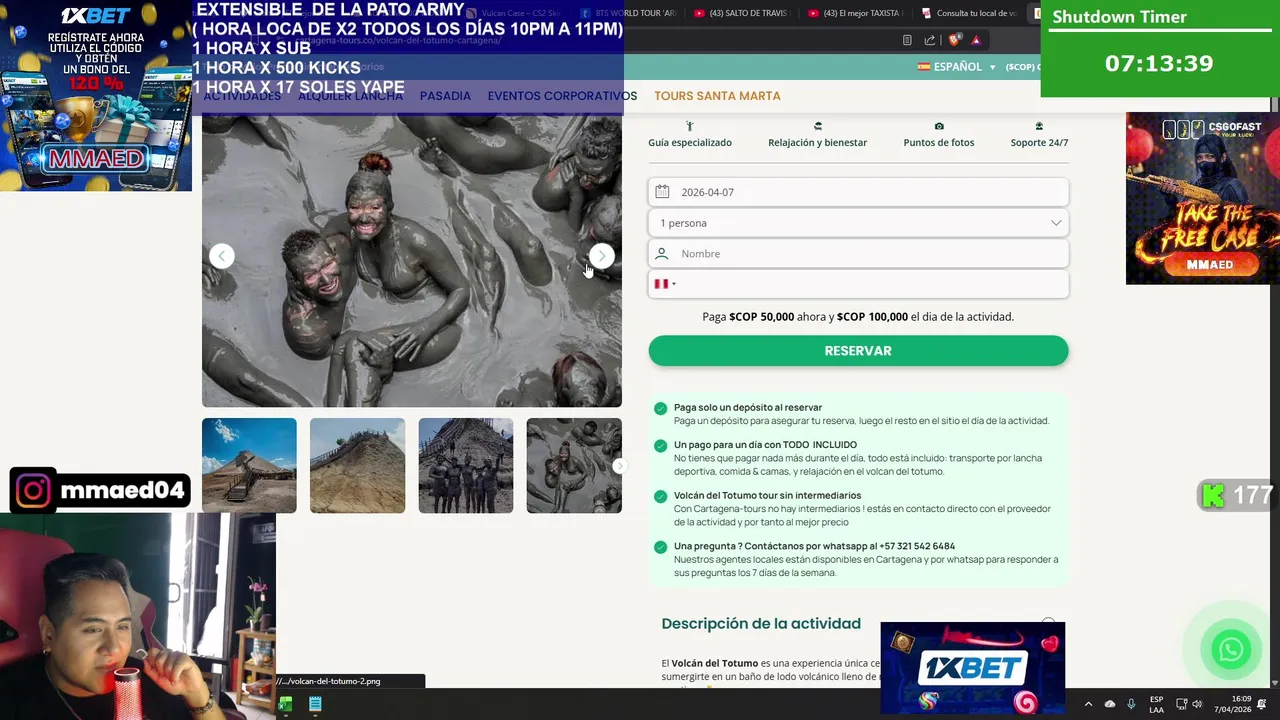This screenshot has height=720, width=1280.
Task: Open the TOURS SANTA MARTA menu item
Action: (717, 96)
